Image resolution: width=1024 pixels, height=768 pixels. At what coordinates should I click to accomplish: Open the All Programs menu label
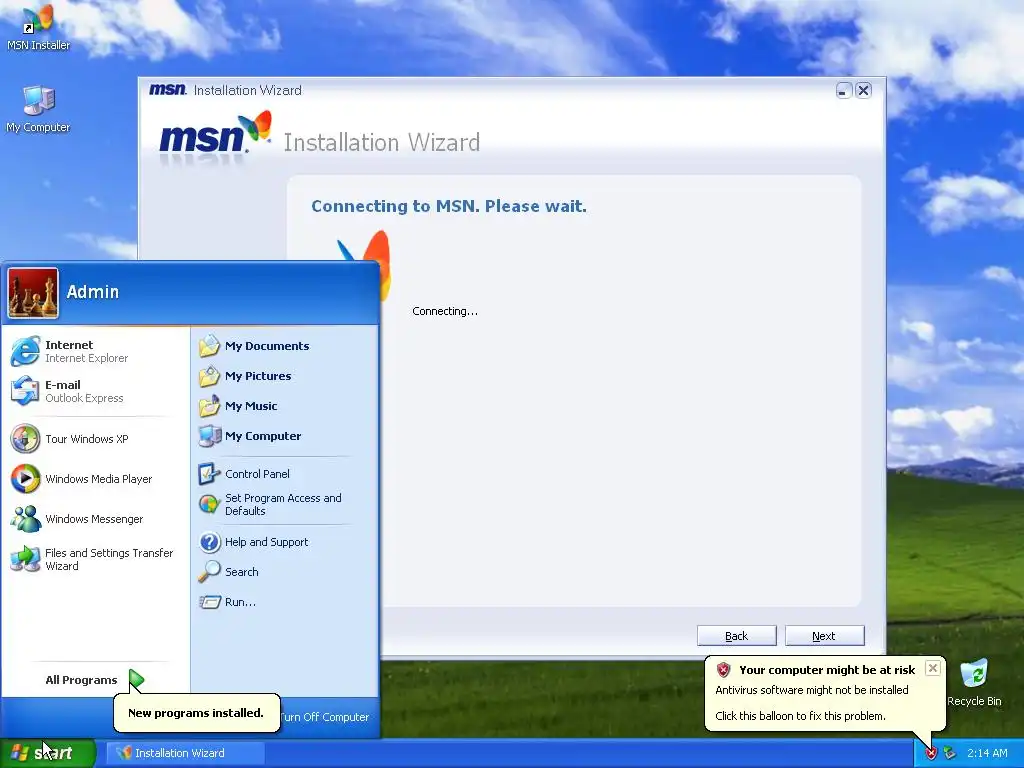pyautogui.click(x=81, y=680)
